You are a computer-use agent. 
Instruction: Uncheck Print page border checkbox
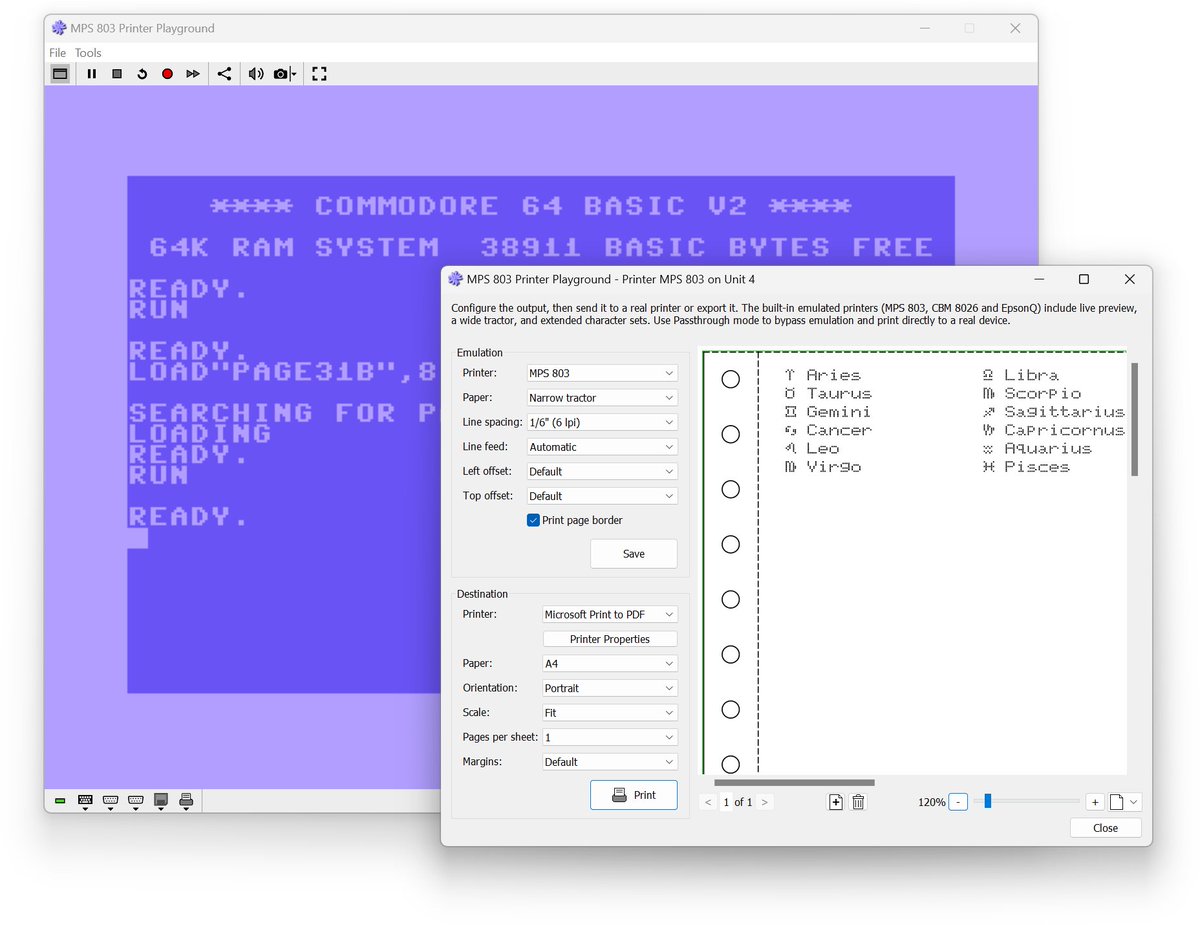click(x=533, y=520)
